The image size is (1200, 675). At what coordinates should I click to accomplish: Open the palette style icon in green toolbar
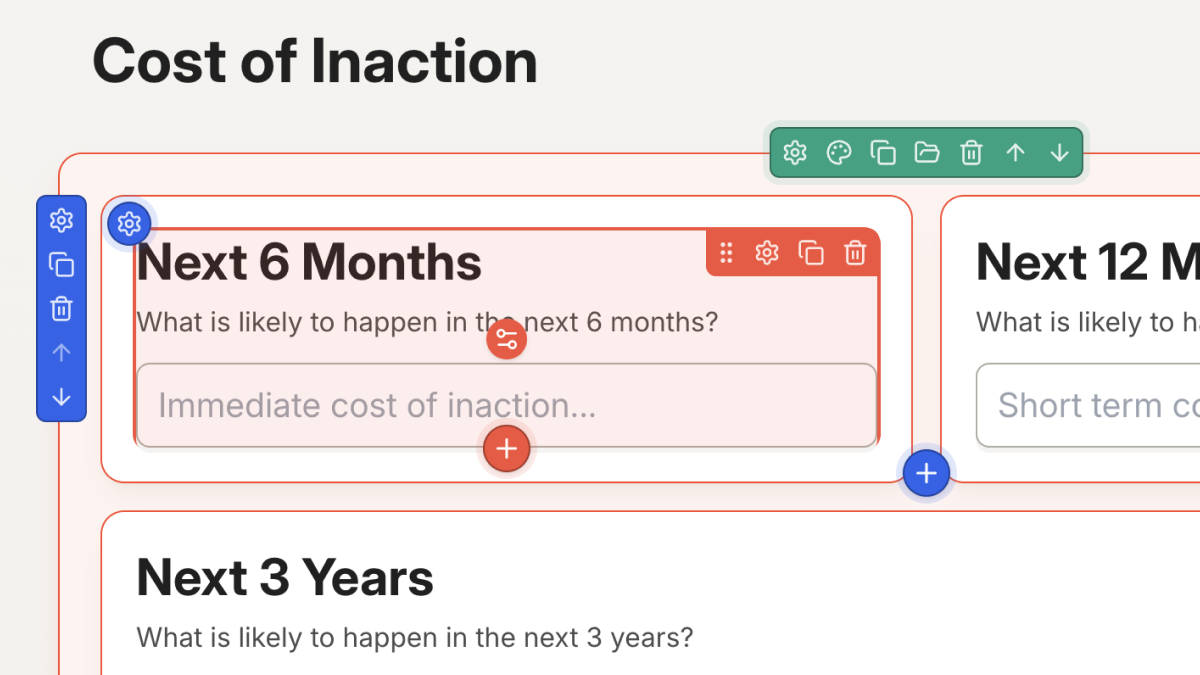click(x=839, y=153)
